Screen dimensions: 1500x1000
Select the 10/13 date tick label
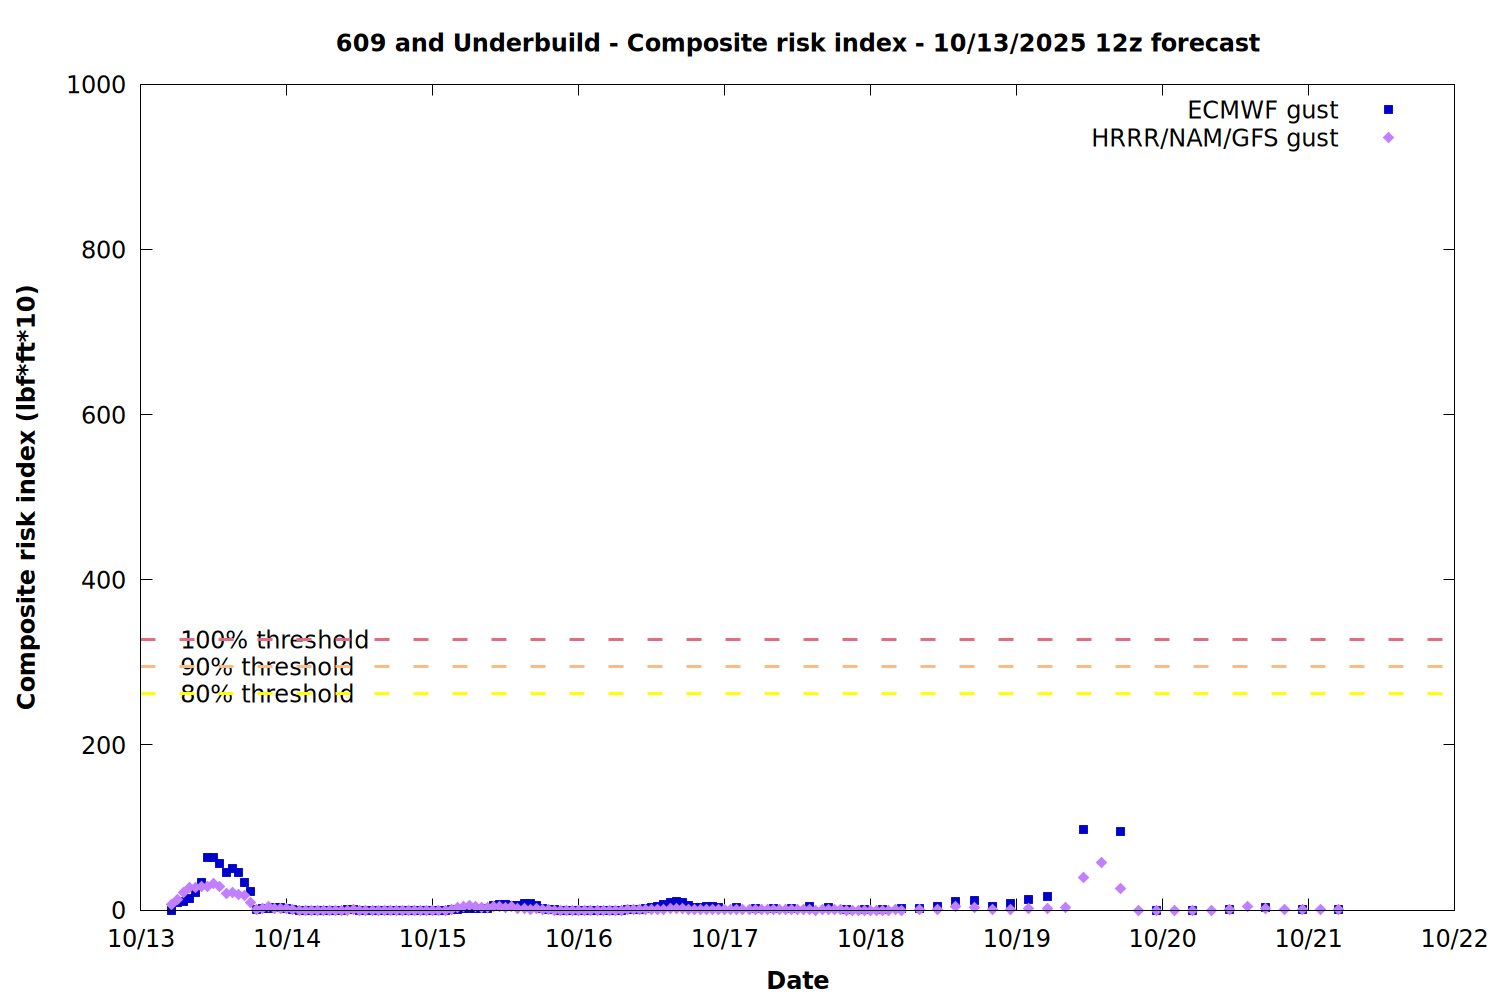141,939
